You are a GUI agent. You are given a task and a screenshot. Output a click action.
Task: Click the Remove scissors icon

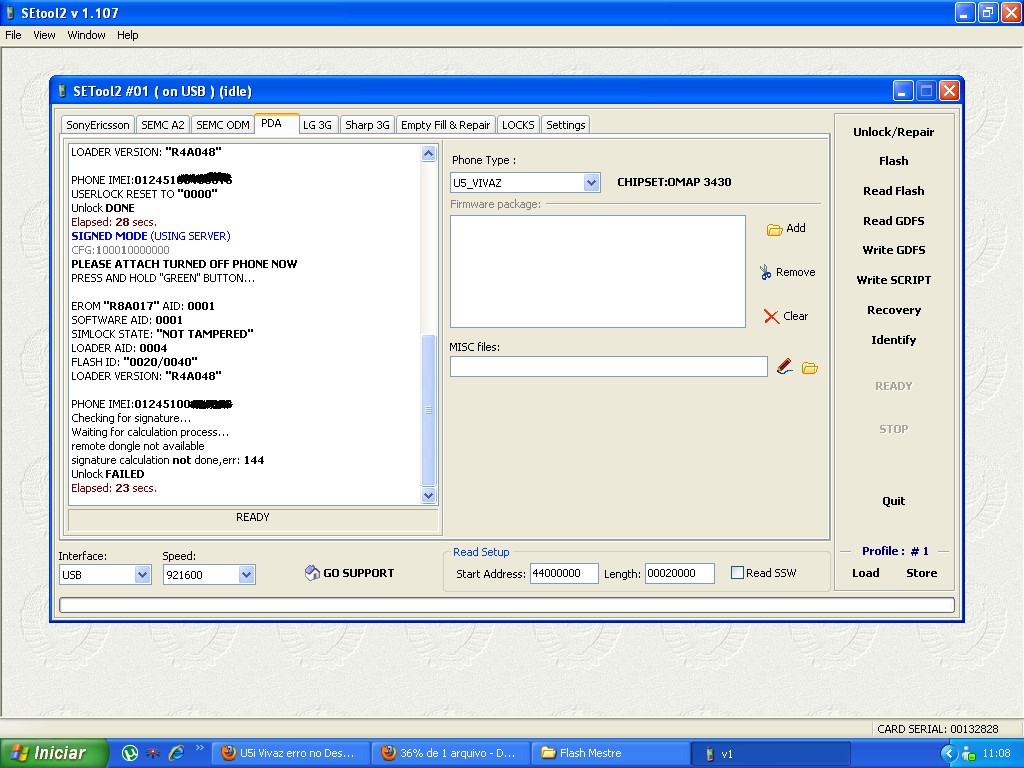click(x=765, y=272)
